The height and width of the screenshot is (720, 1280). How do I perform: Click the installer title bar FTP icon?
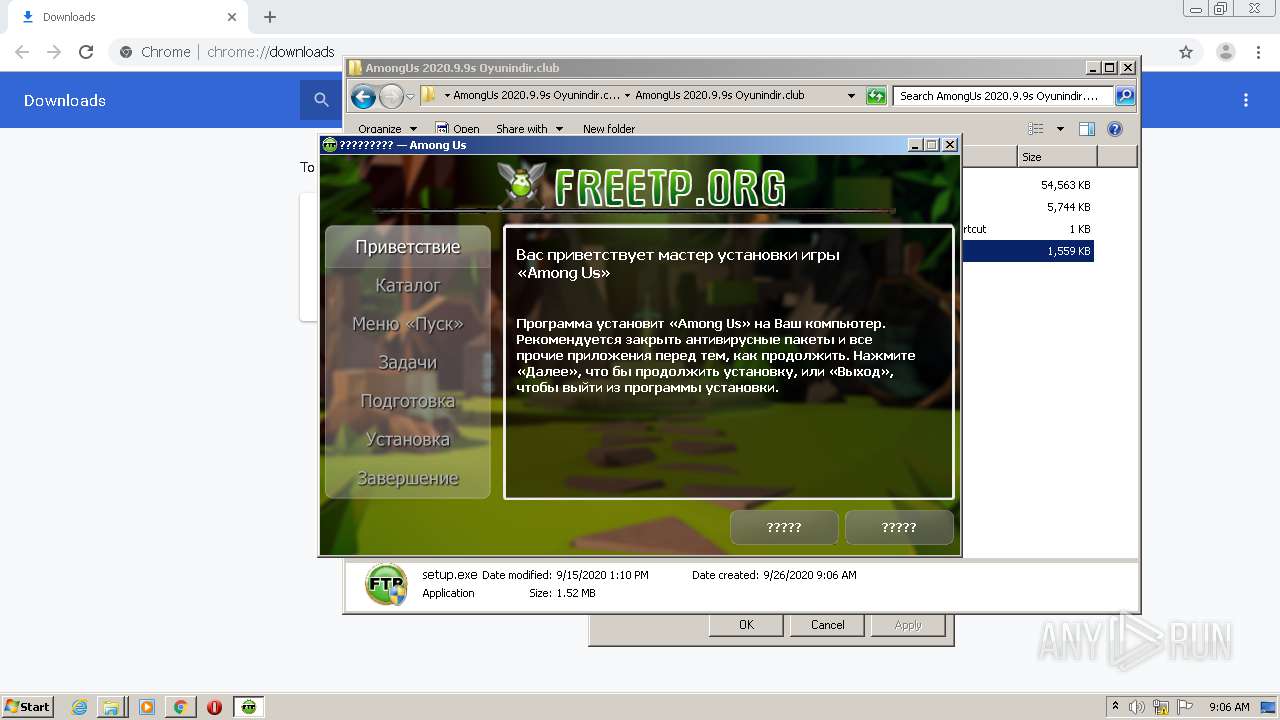tap(330, 145)
